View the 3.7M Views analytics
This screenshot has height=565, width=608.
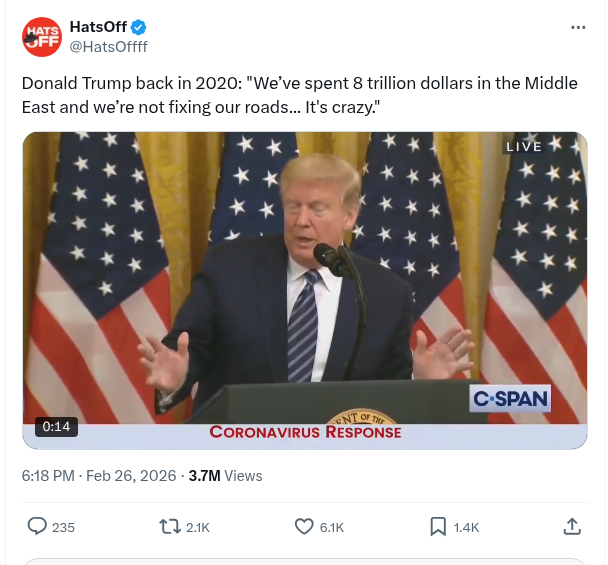[225, 476]
